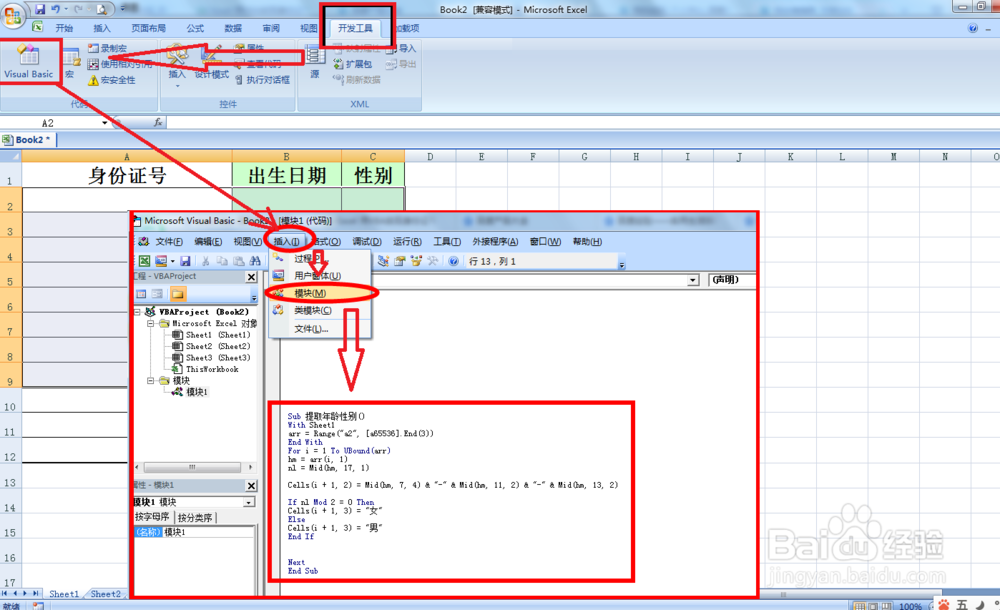Open 文件(F) menu in VBA editor
The image size is (1000, 610).
coord(169,241)
